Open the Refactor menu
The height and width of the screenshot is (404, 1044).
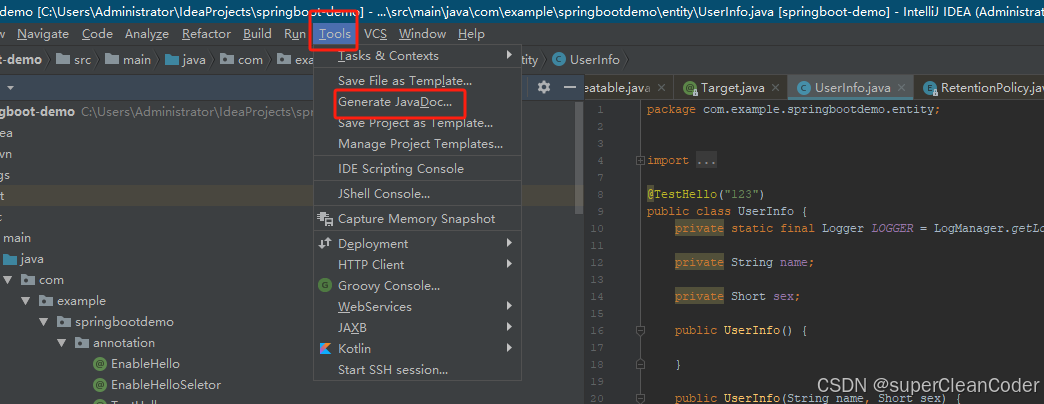pos(206,33)
